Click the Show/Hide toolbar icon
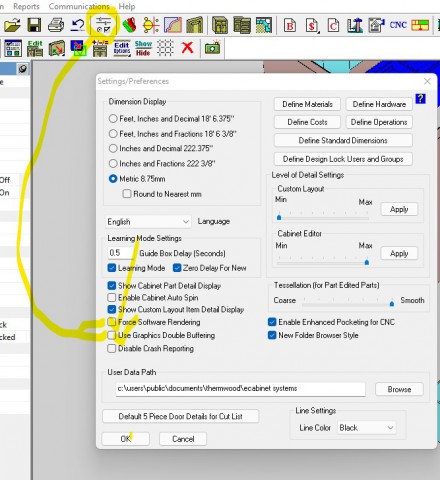The height and width of the screenshot is (480, 440). (x=143, y=48)
